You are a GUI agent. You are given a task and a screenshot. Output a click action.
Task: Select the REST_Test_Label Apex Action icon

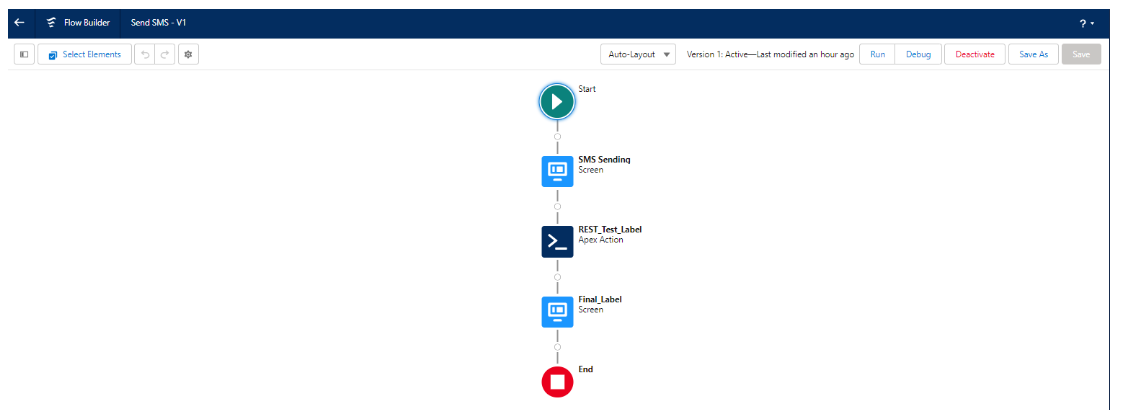coord(557,242)
